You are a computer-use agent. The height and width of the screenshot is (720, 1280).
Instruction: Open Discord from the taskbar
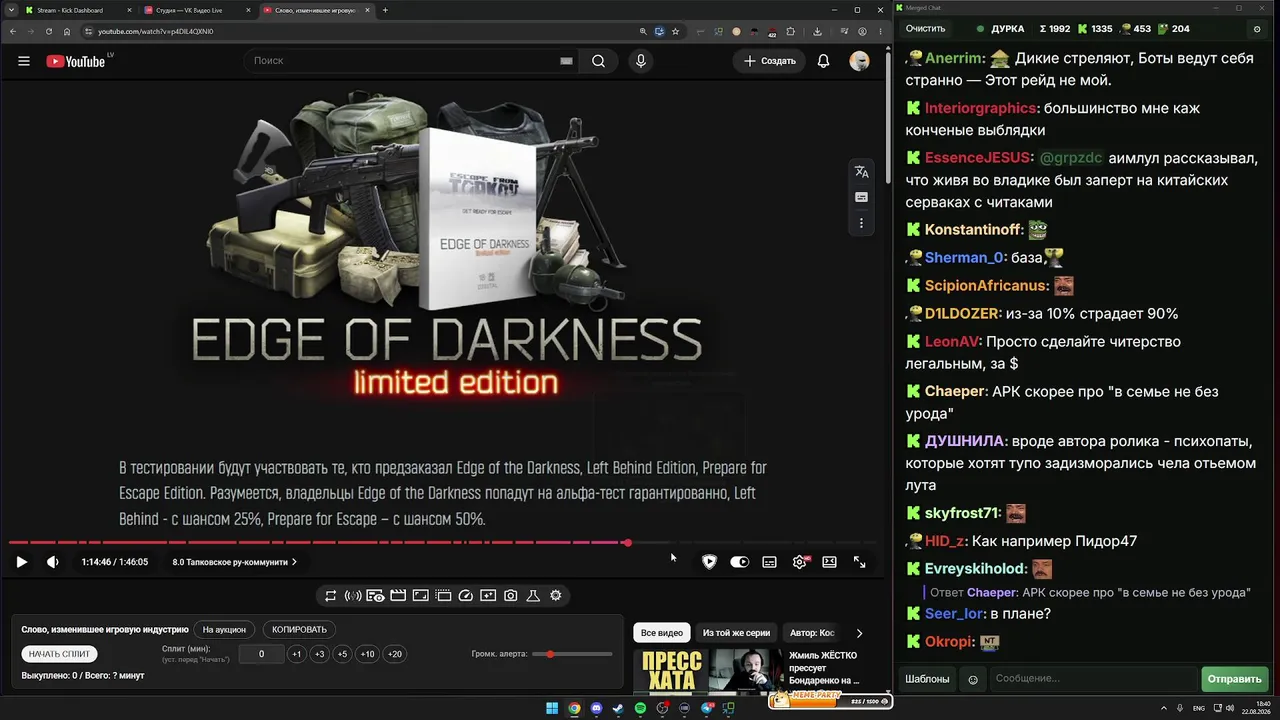pos(597,709)
